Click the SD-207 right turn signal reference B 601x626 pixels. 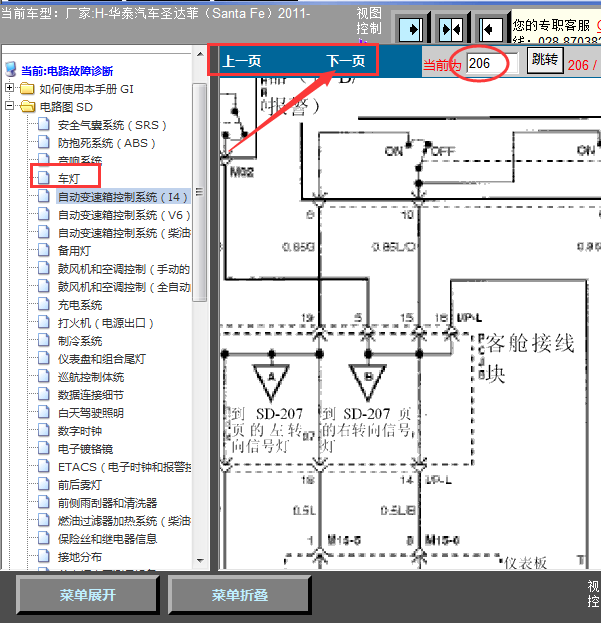pyautogui.click(x=368, y=382)
